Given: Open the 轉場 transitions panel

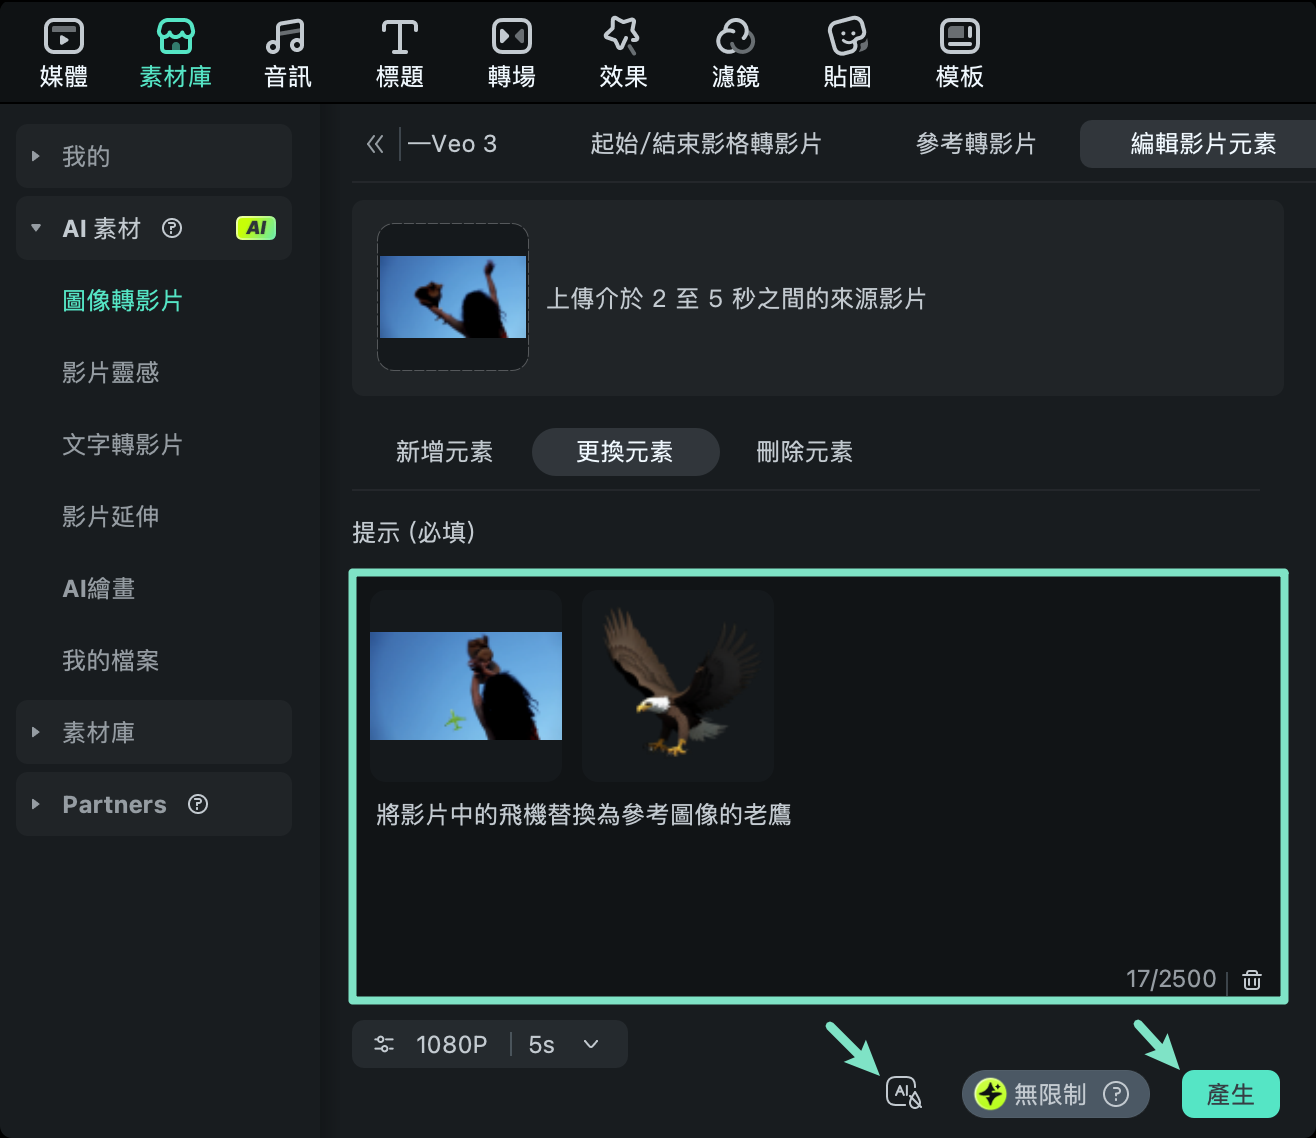Looking at the screenshot, I should point(511,50).
